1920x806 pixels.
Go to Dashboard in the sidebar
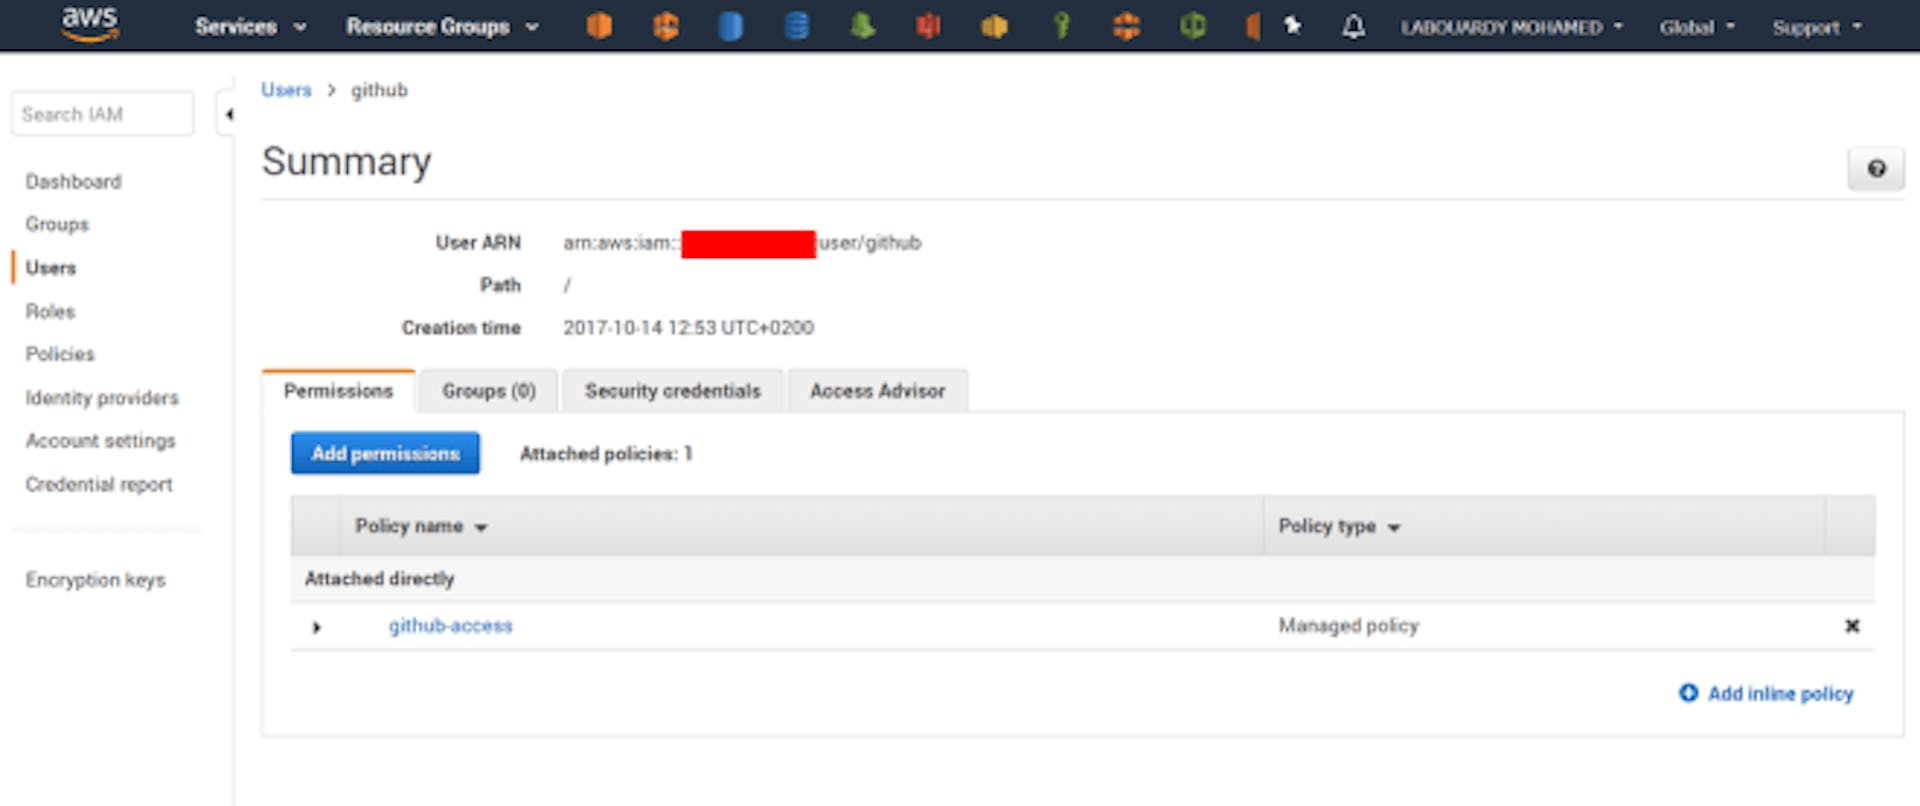[x=74, y=181]
